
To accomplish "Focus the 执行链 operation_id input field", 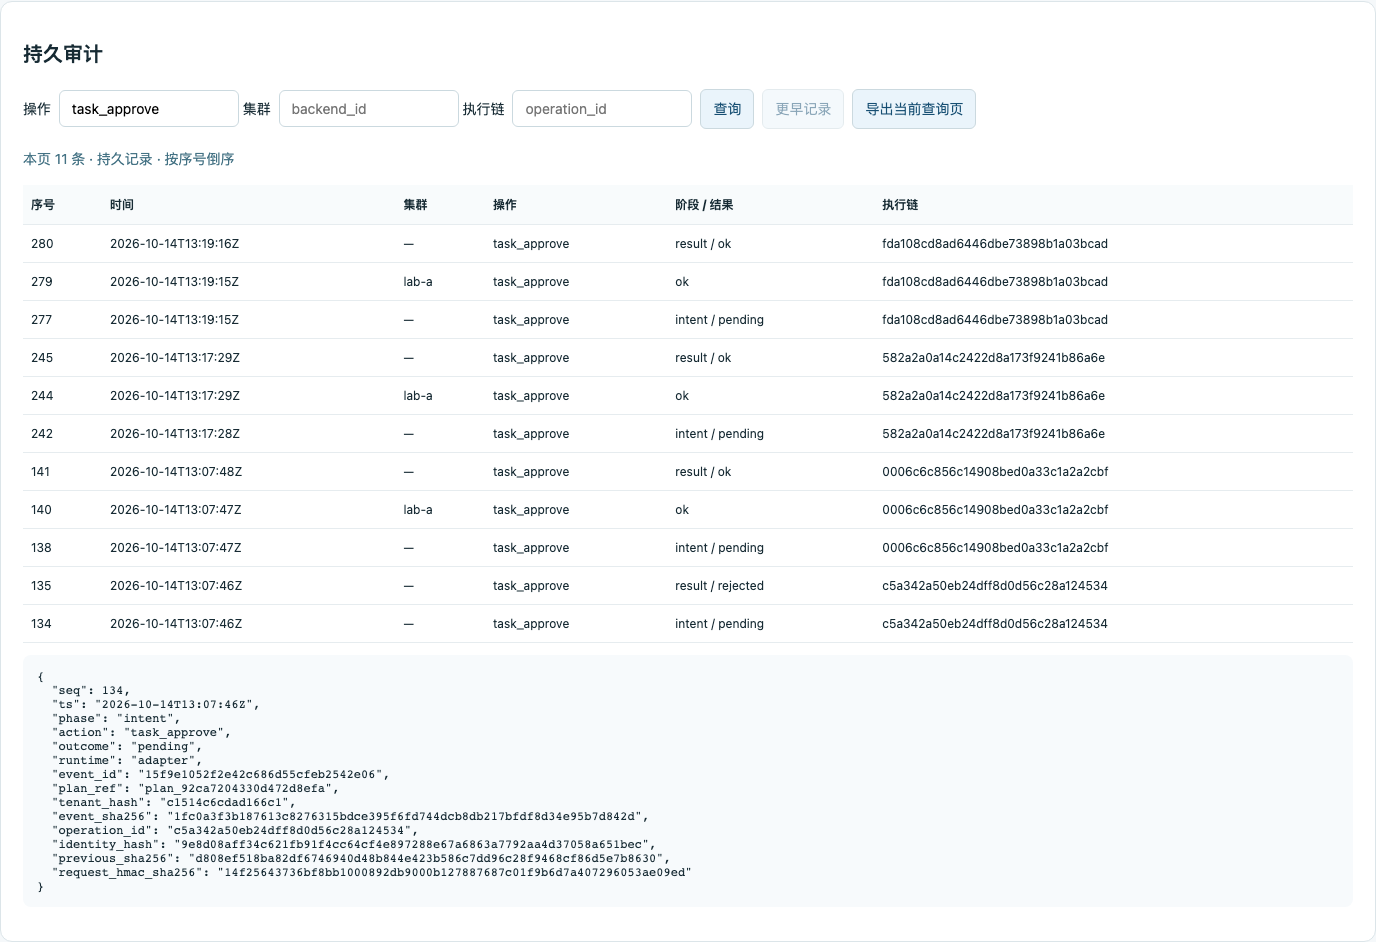I will coord(602,109).
